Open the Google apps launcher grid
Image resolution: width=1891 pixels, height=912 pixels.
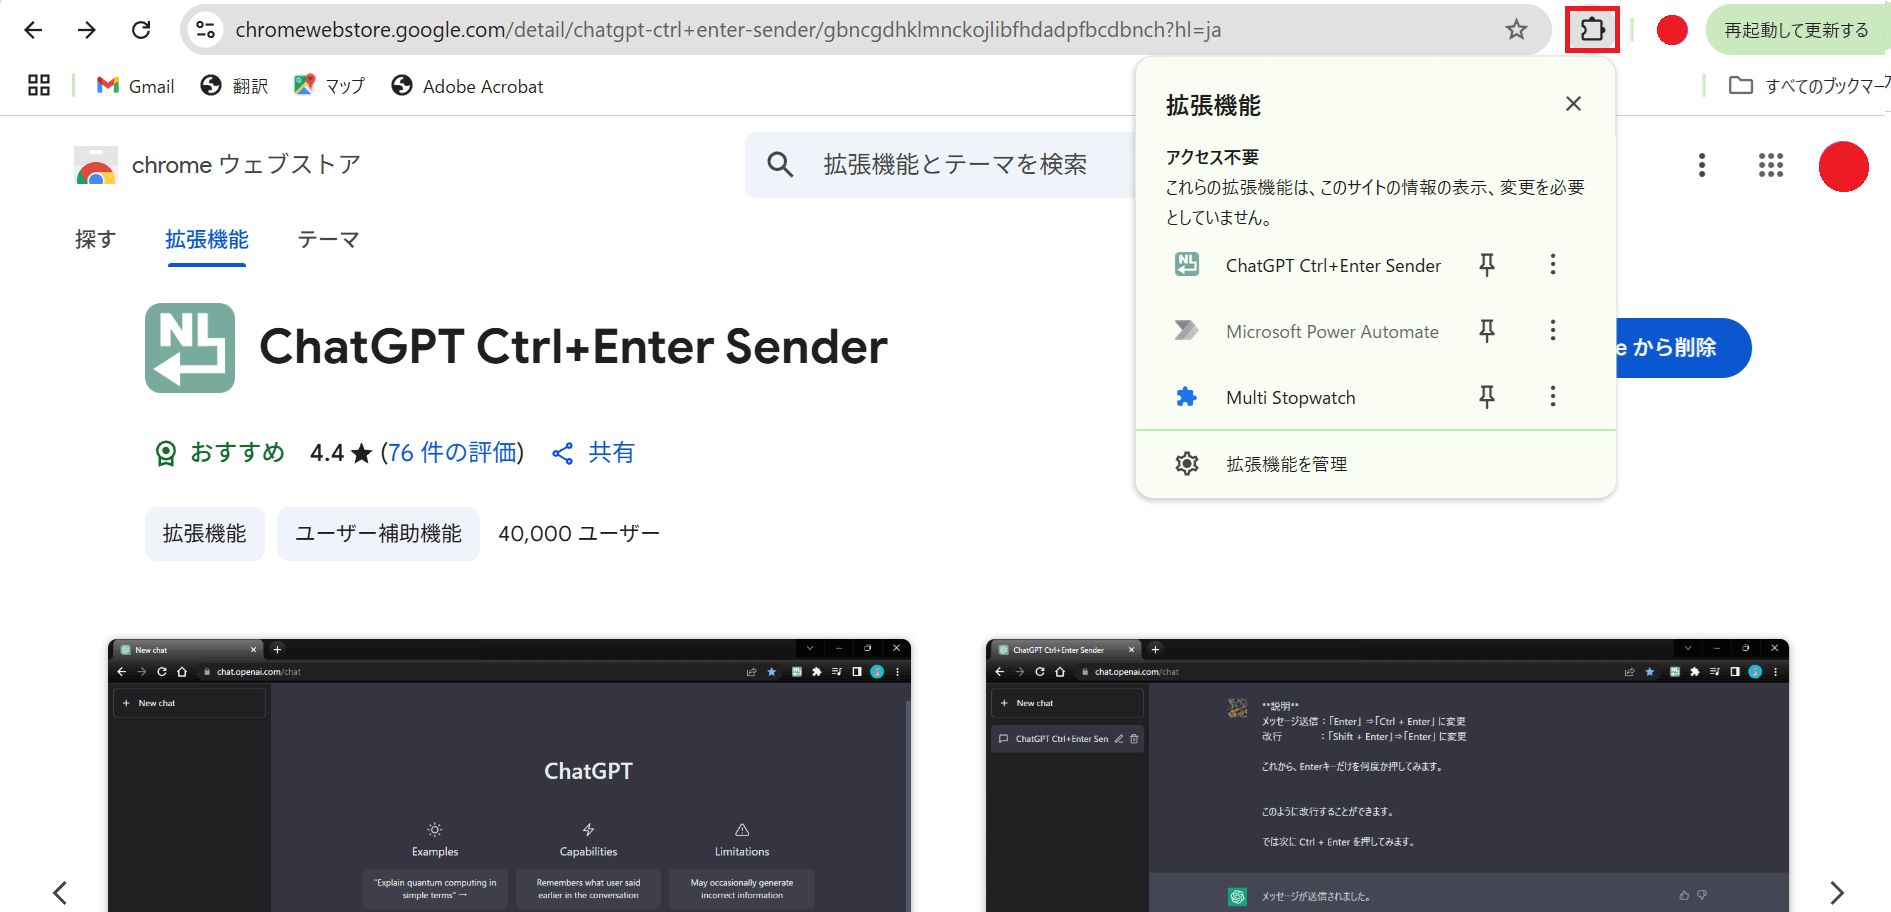[1770, 165]
